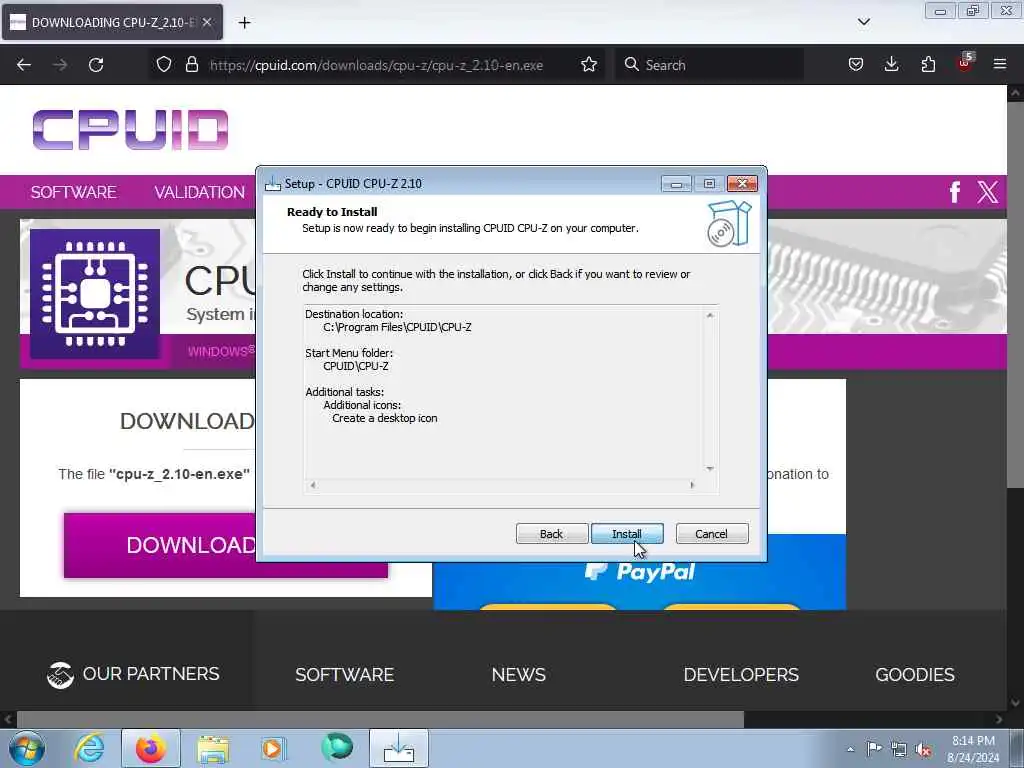The image size is (1024, 768).
Task: Bookmark this page with the star icon
Action: pyautogui.click(x=589, y=65)
